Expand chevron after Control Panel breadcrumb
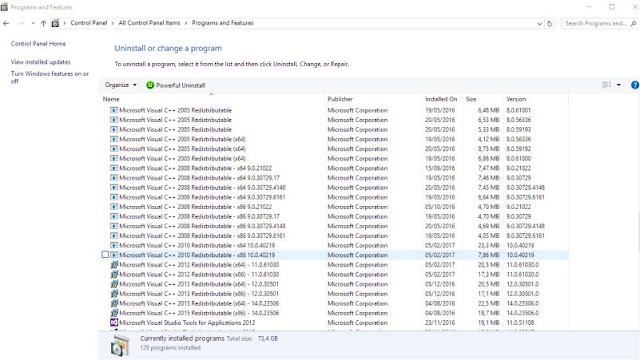This screenshot has height=360, width=640. [x=113, y=23]
